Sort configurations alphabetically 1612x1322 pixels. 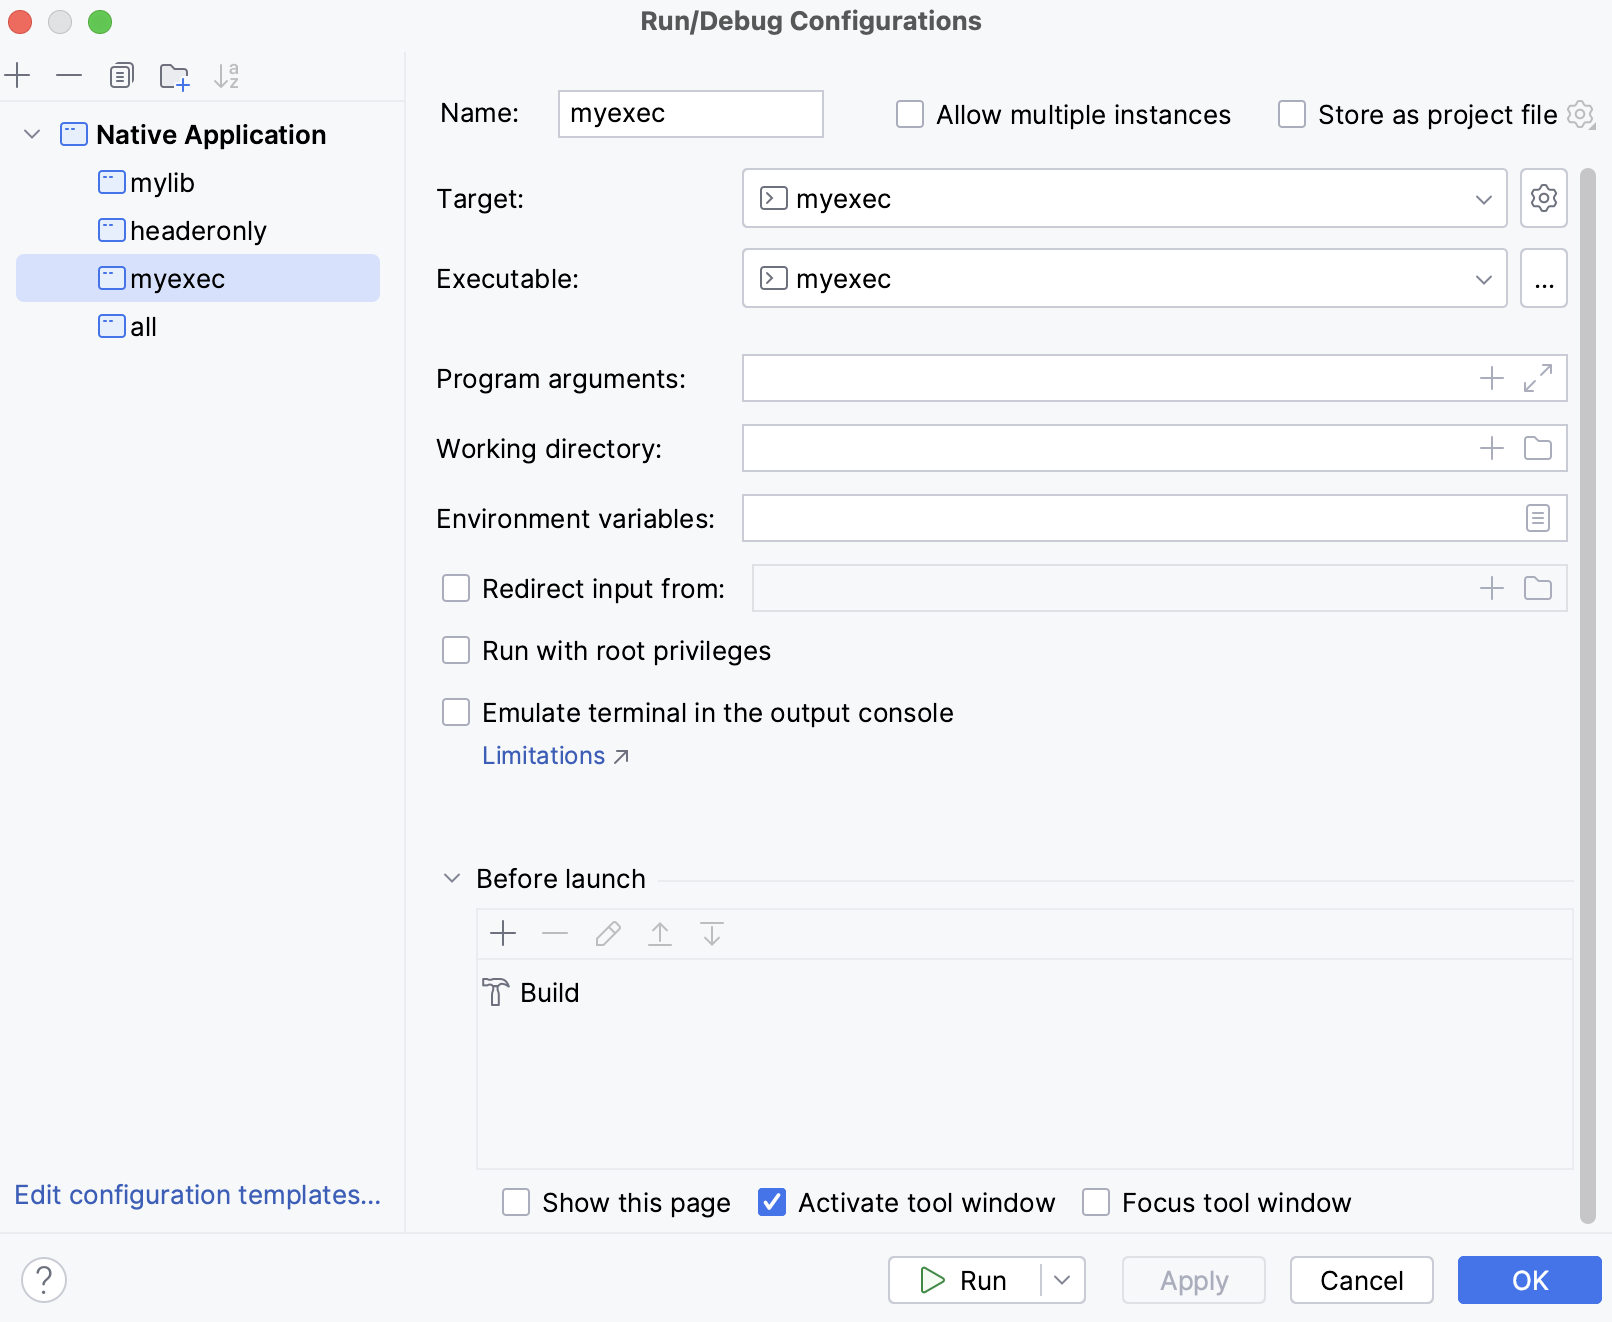pyautogui.click(x=227, y=75)
